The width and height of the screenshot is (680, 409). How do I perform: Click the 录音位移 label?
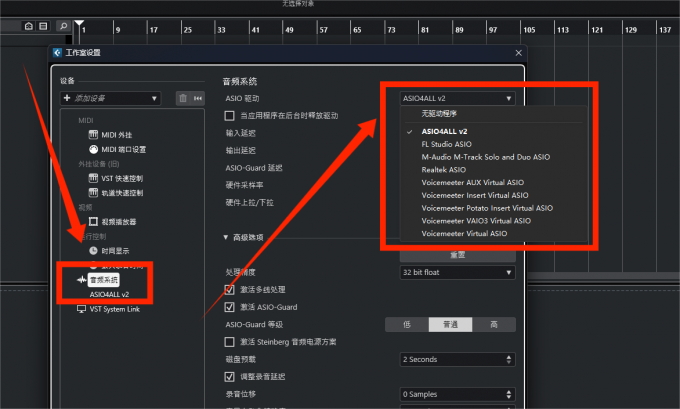point(240,394)
